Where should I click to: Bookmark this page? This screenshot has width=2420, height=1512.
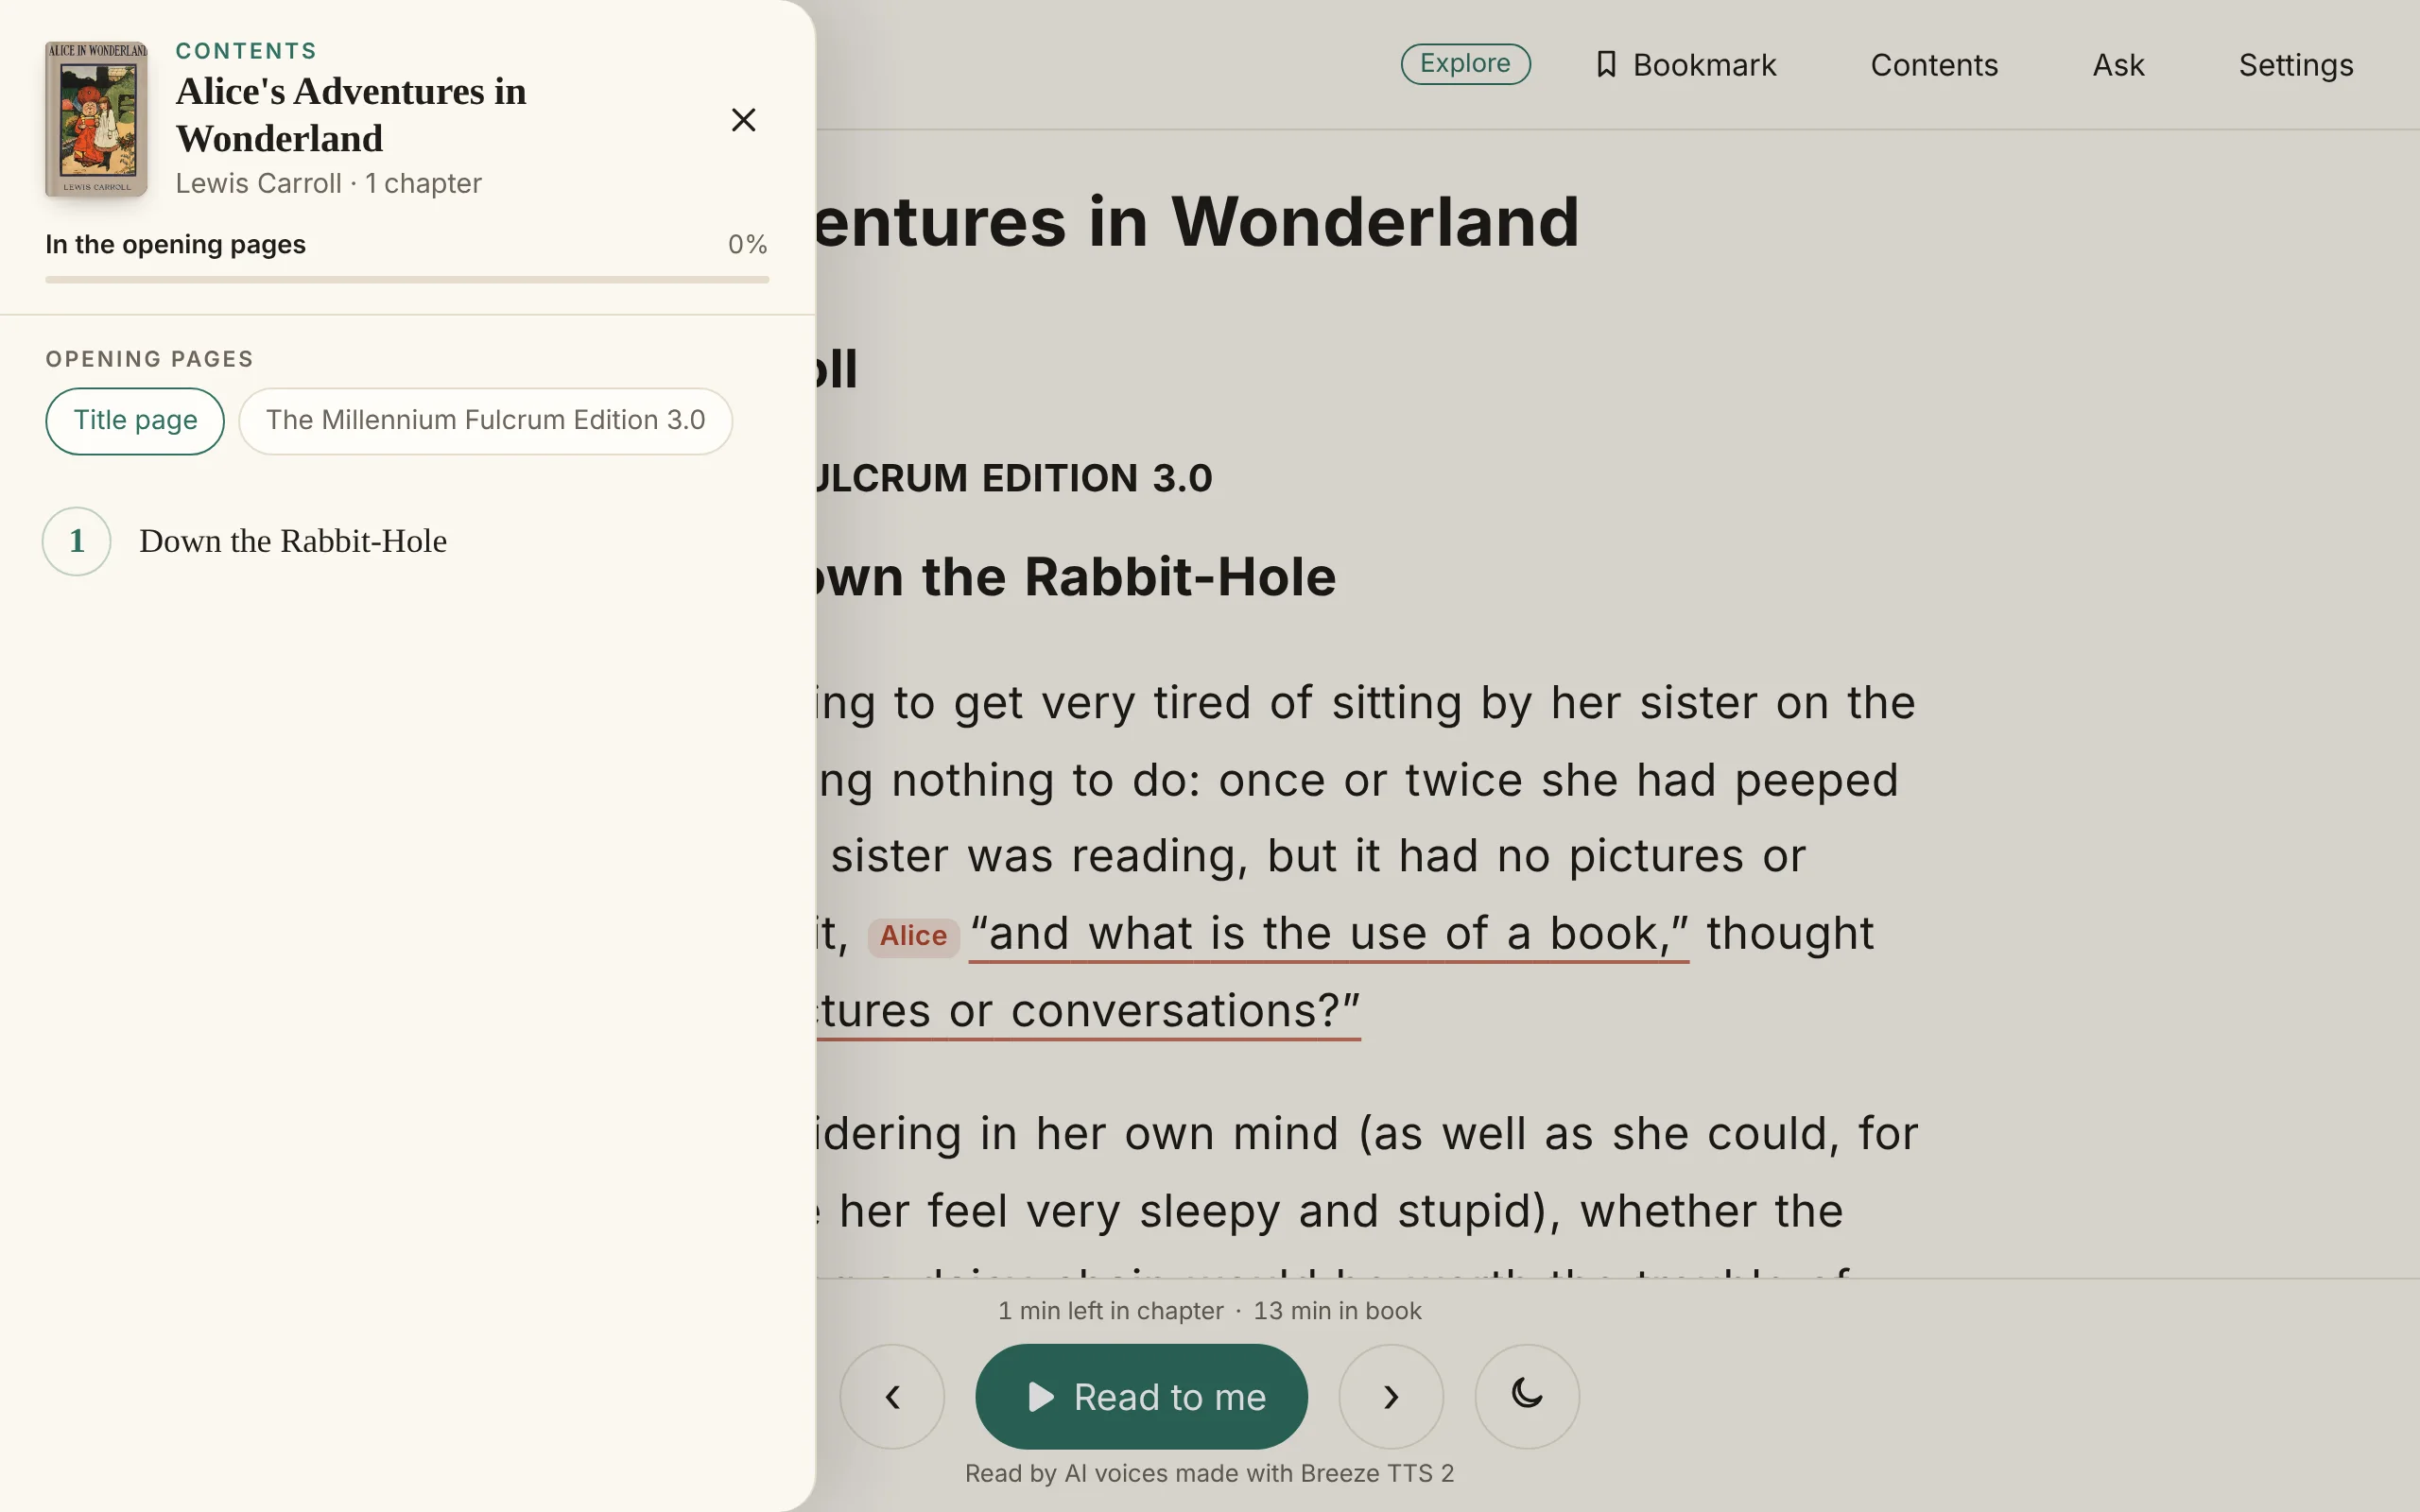1685,65
